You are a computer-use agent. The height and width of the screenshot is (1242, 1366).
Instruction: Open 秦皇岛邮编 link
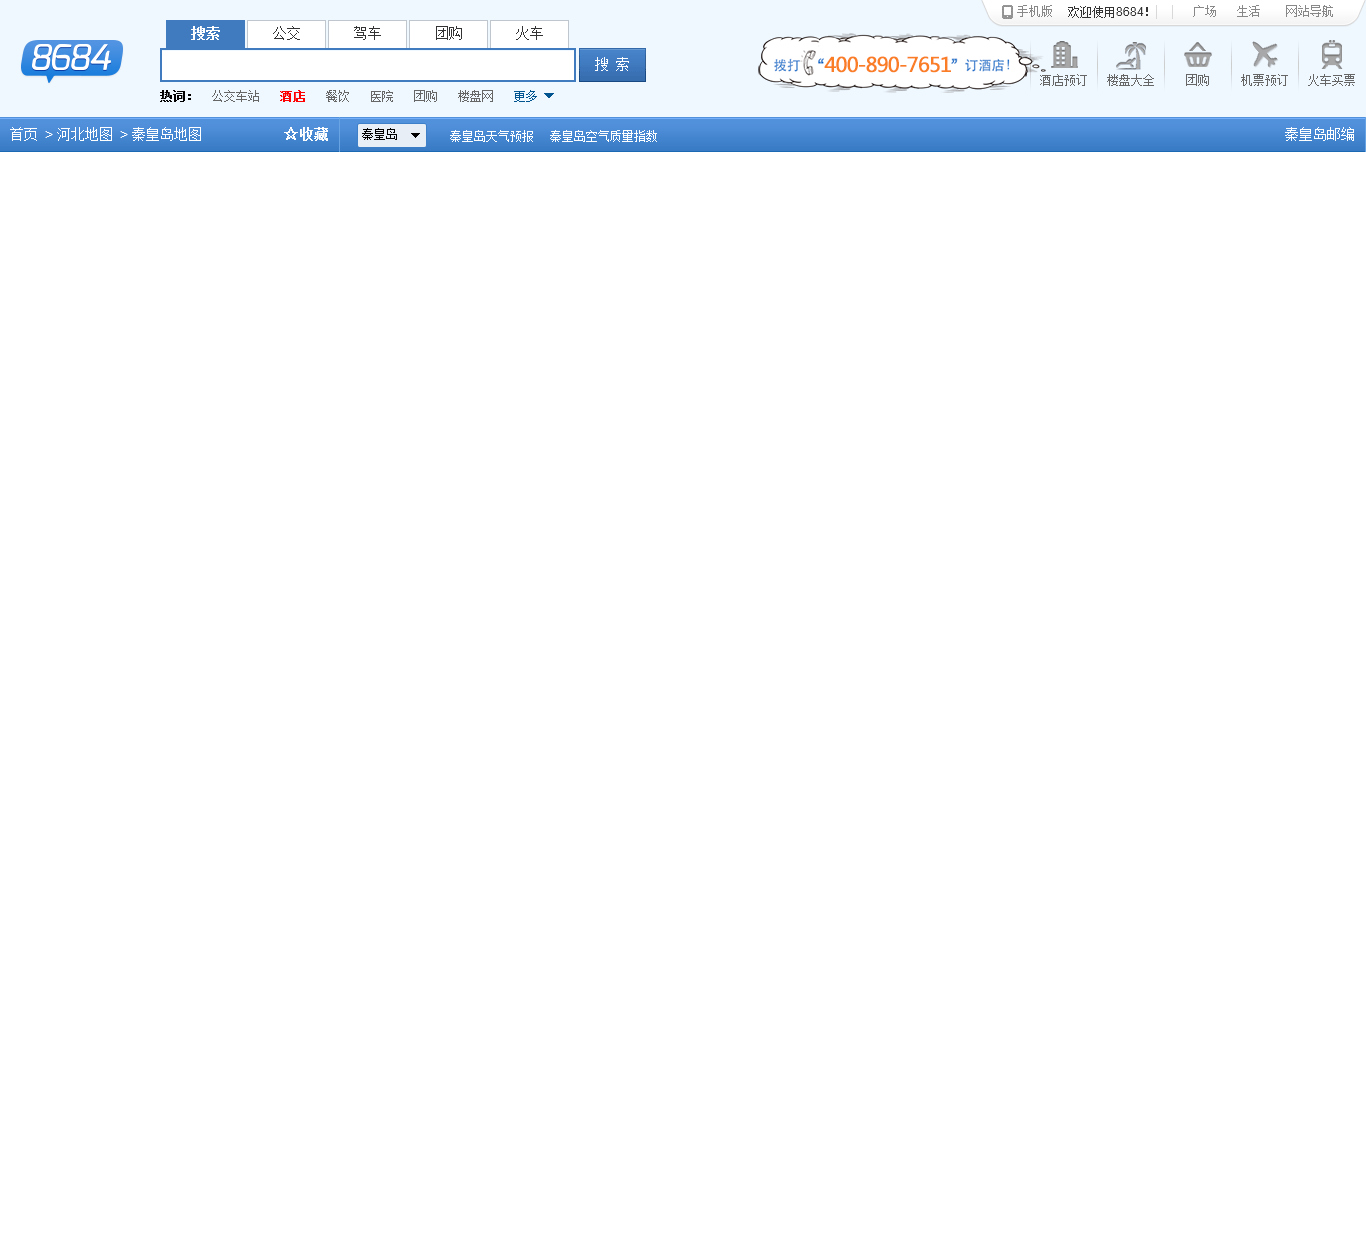pos(1319,134)
